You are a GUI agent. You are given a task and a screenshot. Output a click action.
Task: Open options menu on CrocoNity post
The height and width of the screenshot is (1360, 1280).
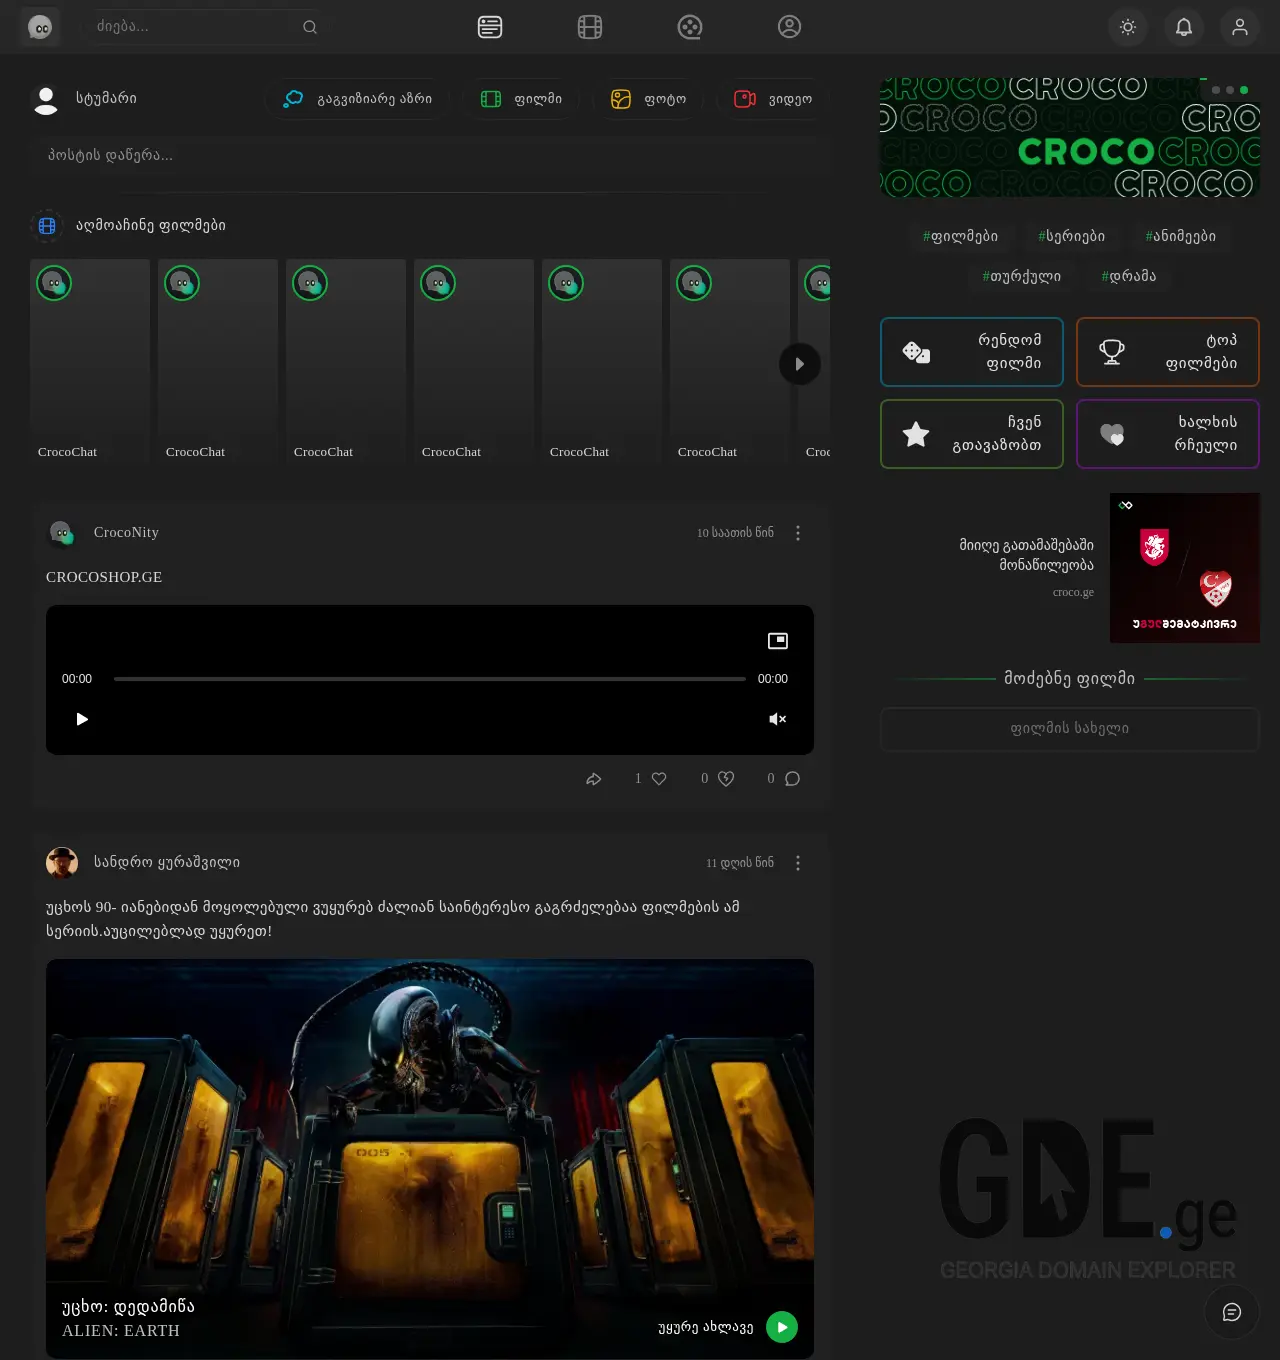(798, 533)
